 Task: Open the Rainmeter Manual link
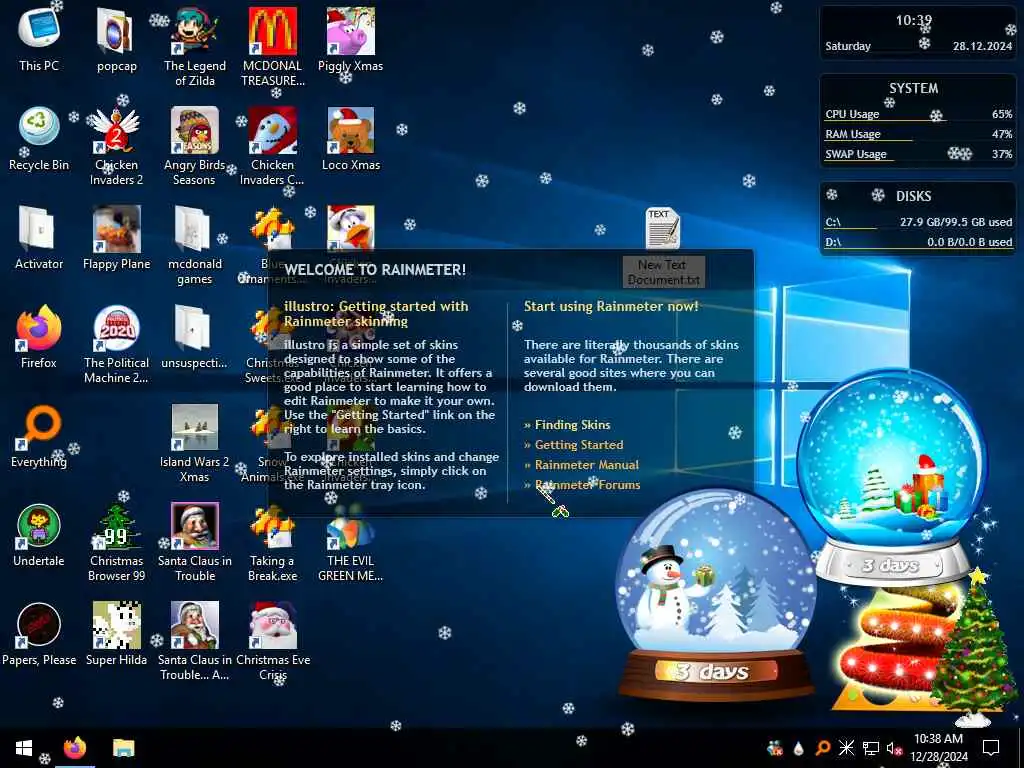pyautogui.click(x=586, y=465)
